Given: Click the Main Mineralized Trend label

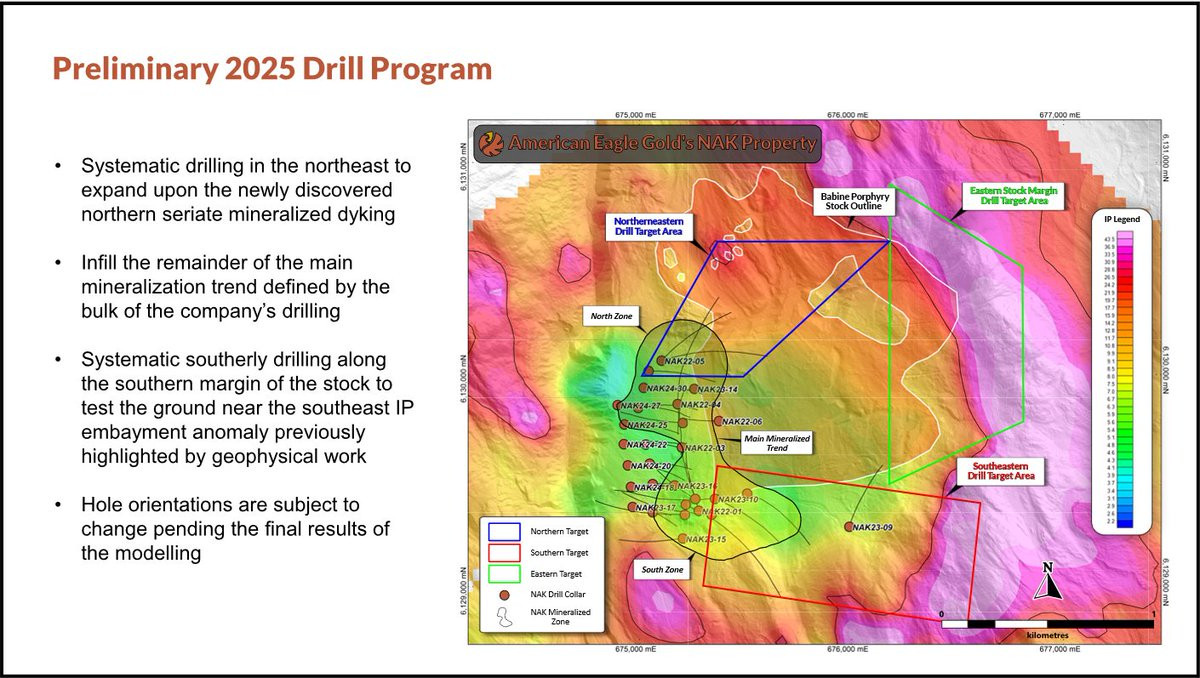Looking at the screenshot, I should pyautogui.click(x=777, y=443).
